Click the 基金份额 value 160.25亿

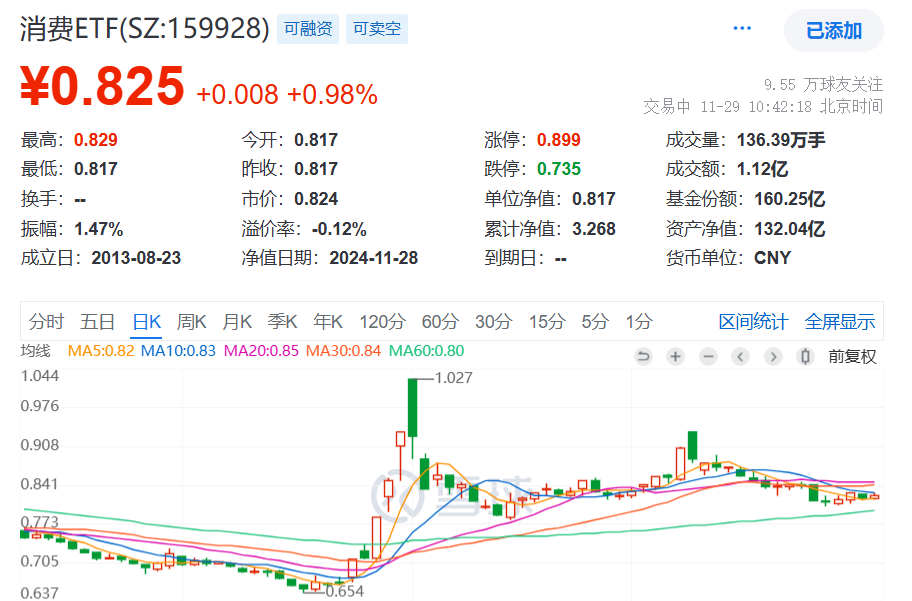point(790,199)
